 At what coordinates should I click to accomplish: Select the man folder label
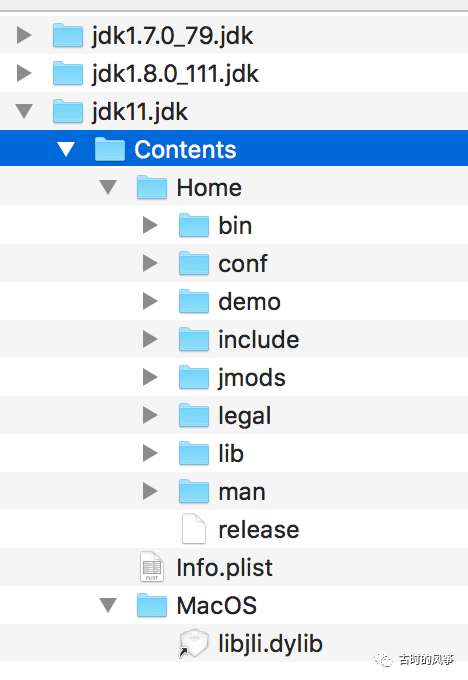242,493
